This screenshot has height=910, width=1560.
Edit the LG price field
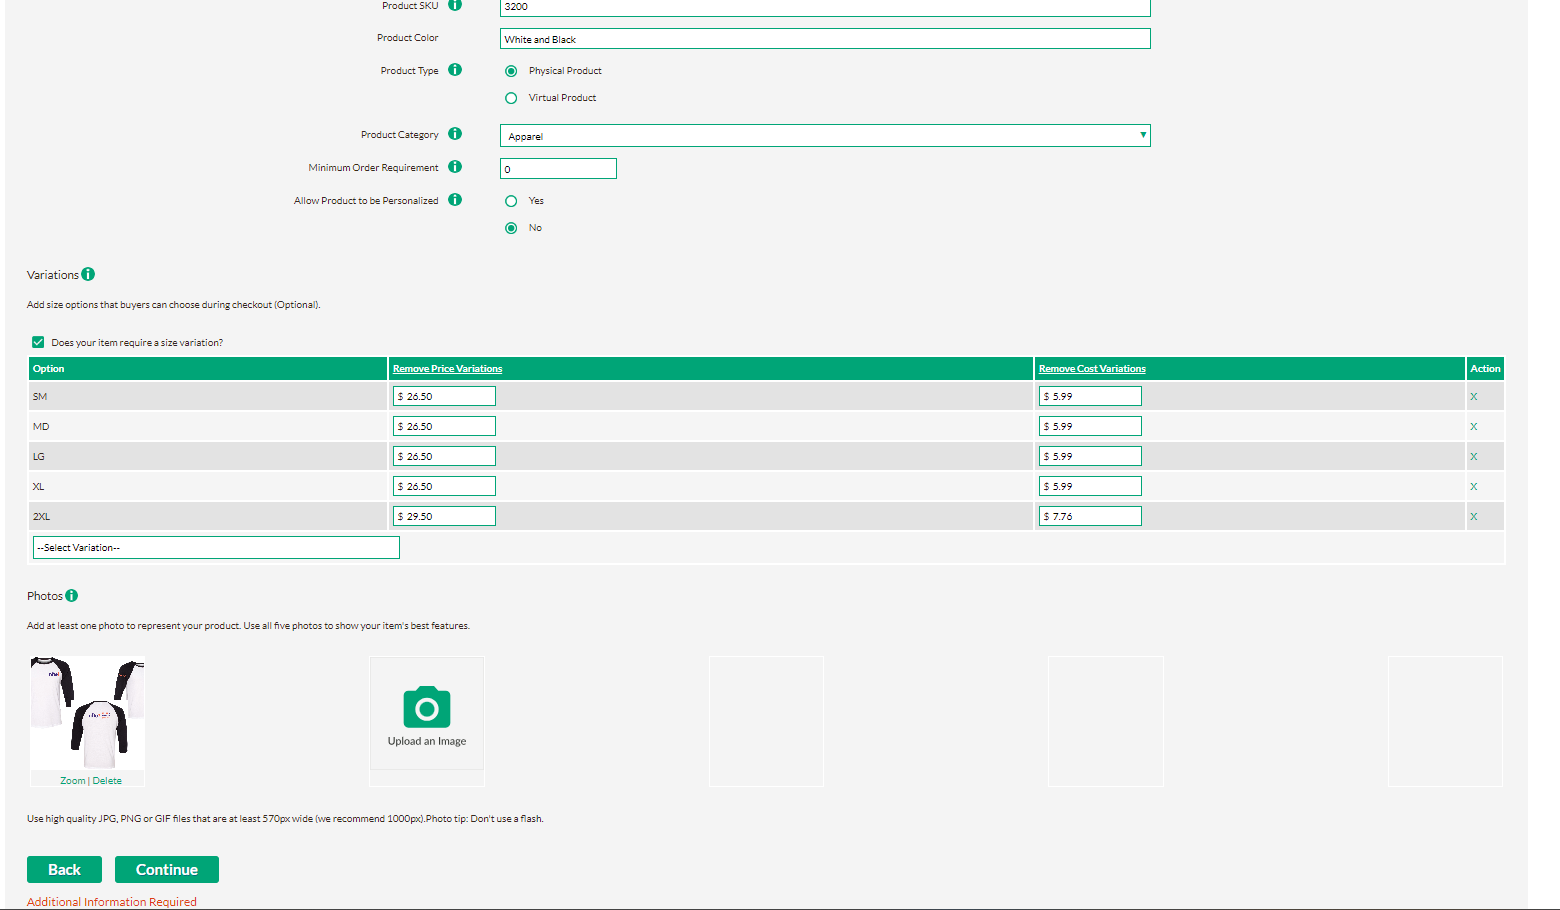(x=444, y=456)
